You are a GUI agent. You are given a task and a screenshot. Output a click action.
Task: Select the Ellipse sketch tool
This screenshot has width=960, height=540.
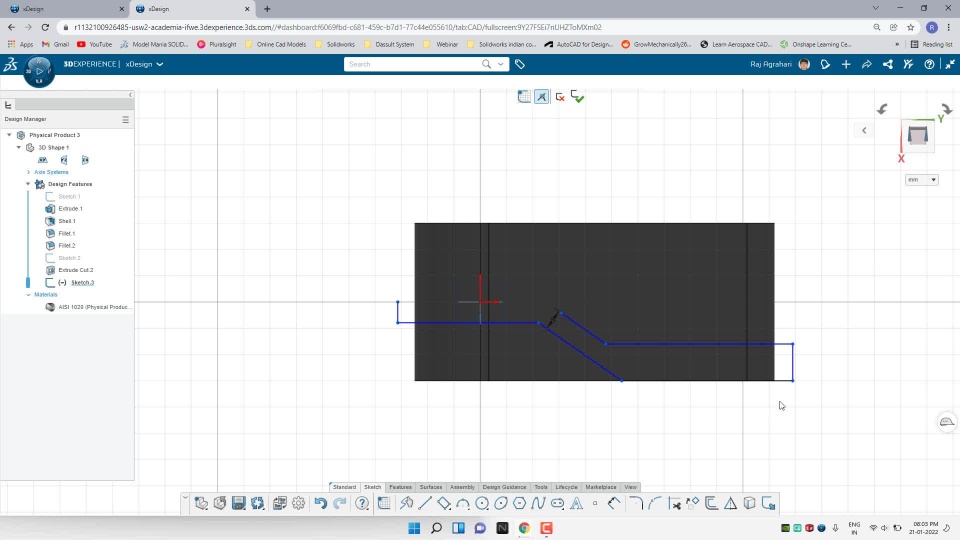[x=501, y=503]
